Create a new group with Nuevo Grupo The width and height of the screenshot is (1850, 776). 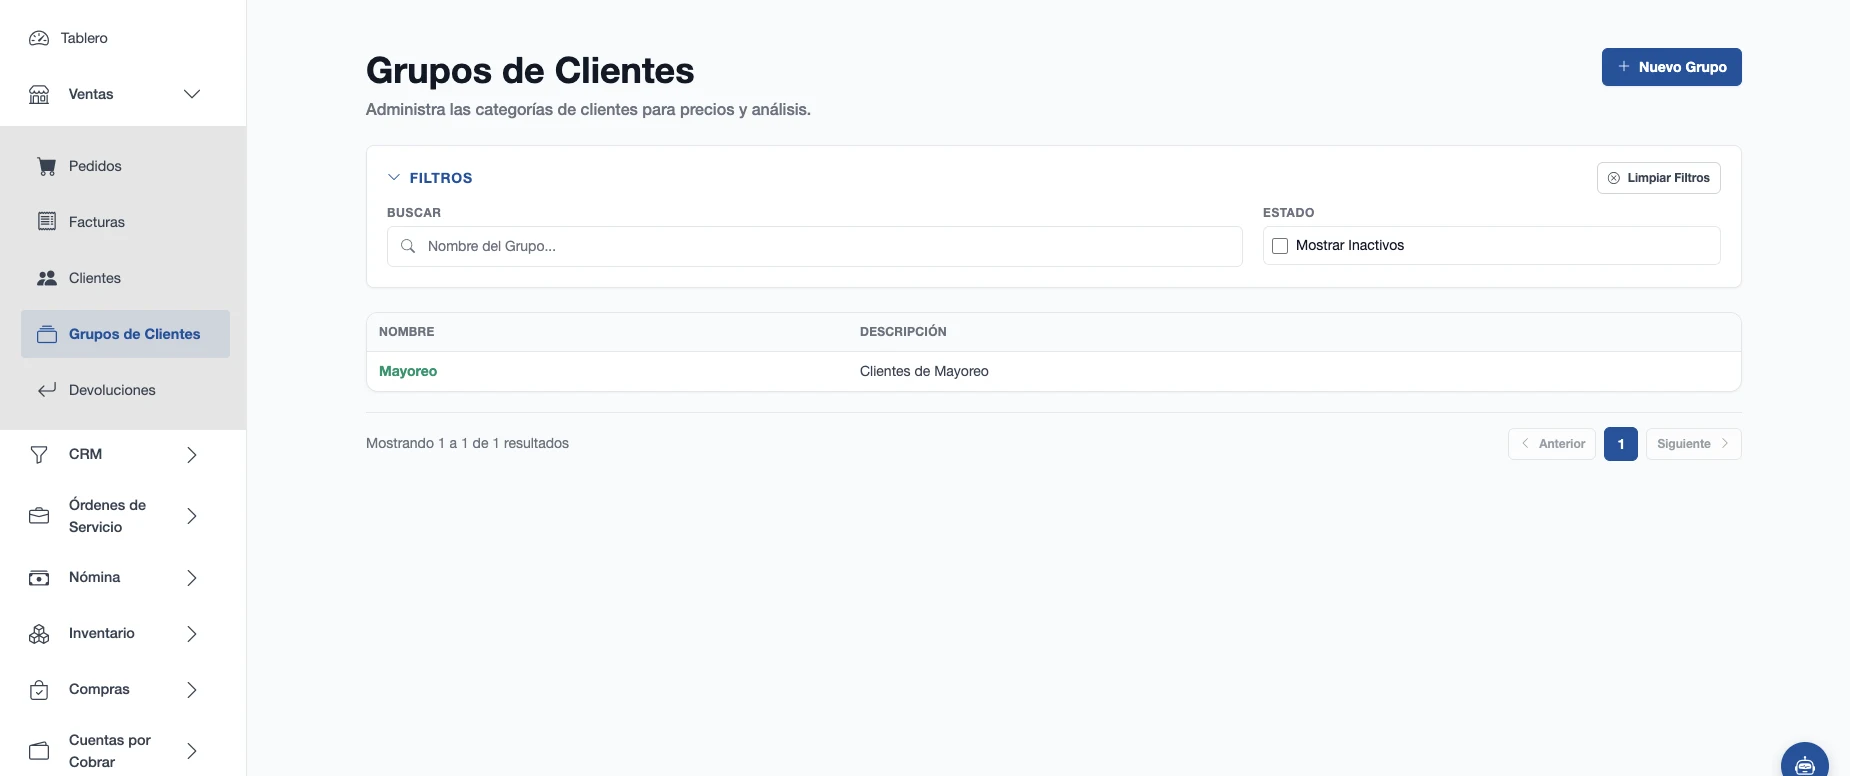click(x=1671, y=67)
